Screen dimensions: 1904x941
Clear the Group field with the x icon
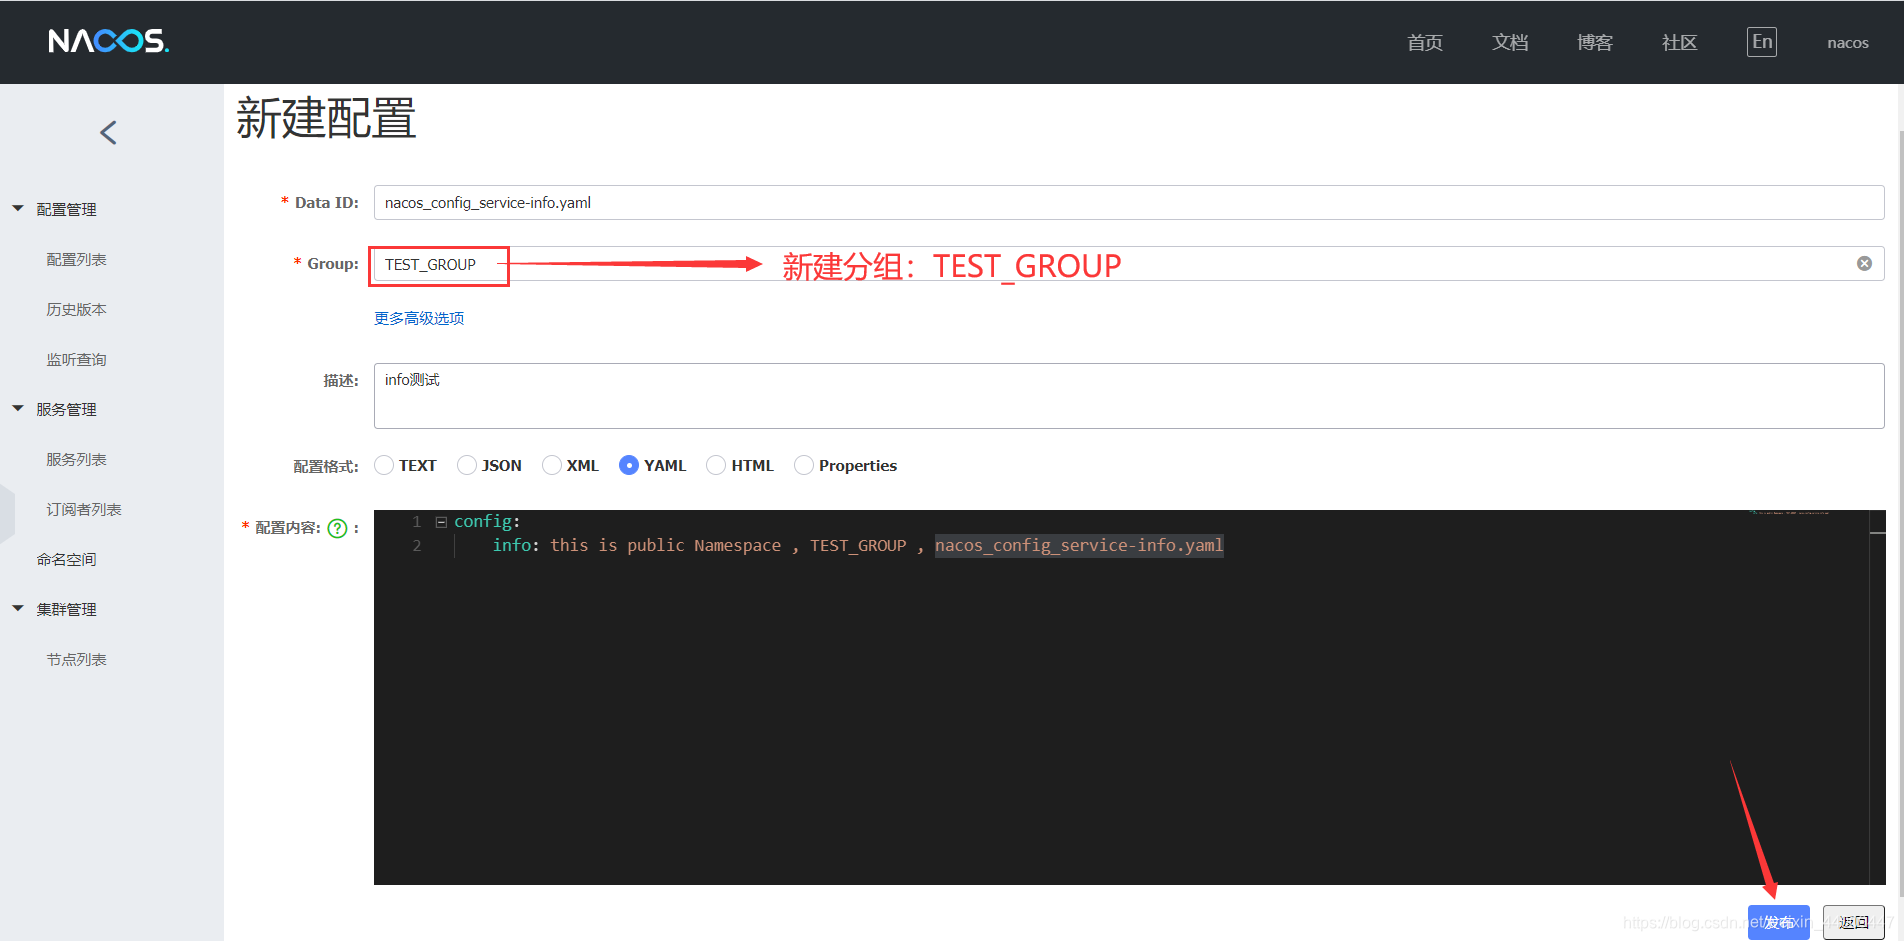pyautogui.click(x=1864, y=264)
